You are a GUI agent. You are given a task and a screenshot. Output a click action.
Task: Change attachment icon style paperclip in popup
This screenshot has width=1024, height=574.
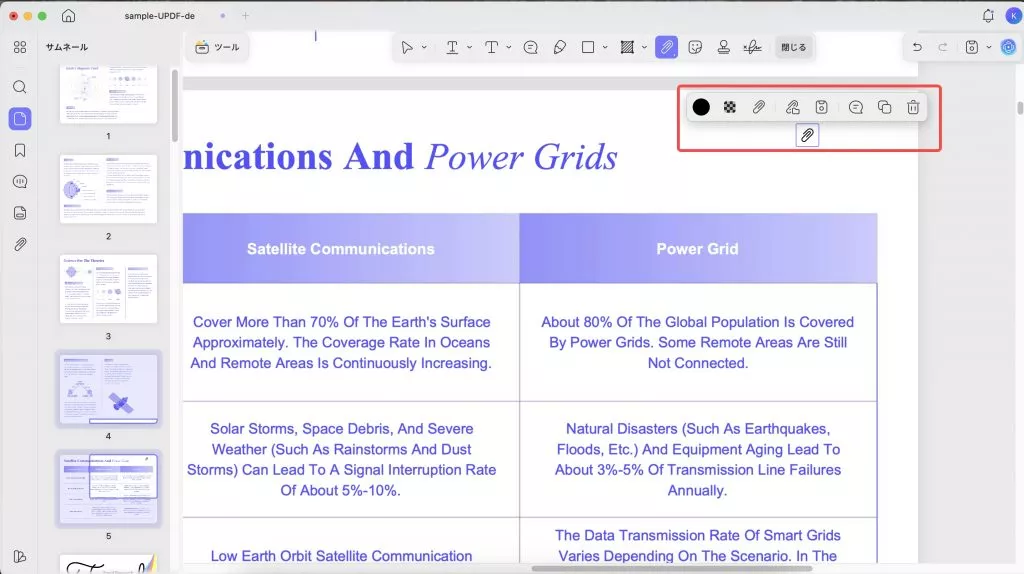[758, 107]
